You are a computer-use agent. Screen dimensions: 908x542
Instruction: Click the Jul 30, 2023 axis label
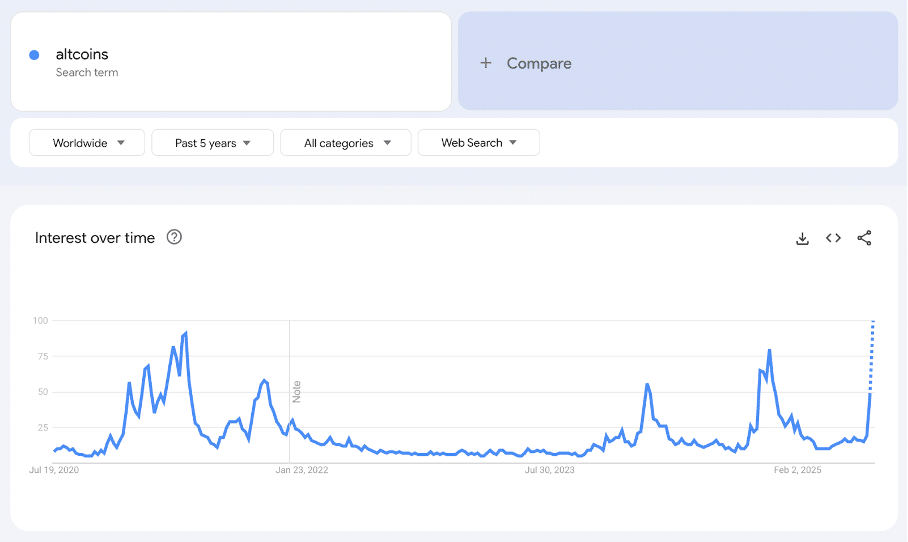click(x=550, y=469)
